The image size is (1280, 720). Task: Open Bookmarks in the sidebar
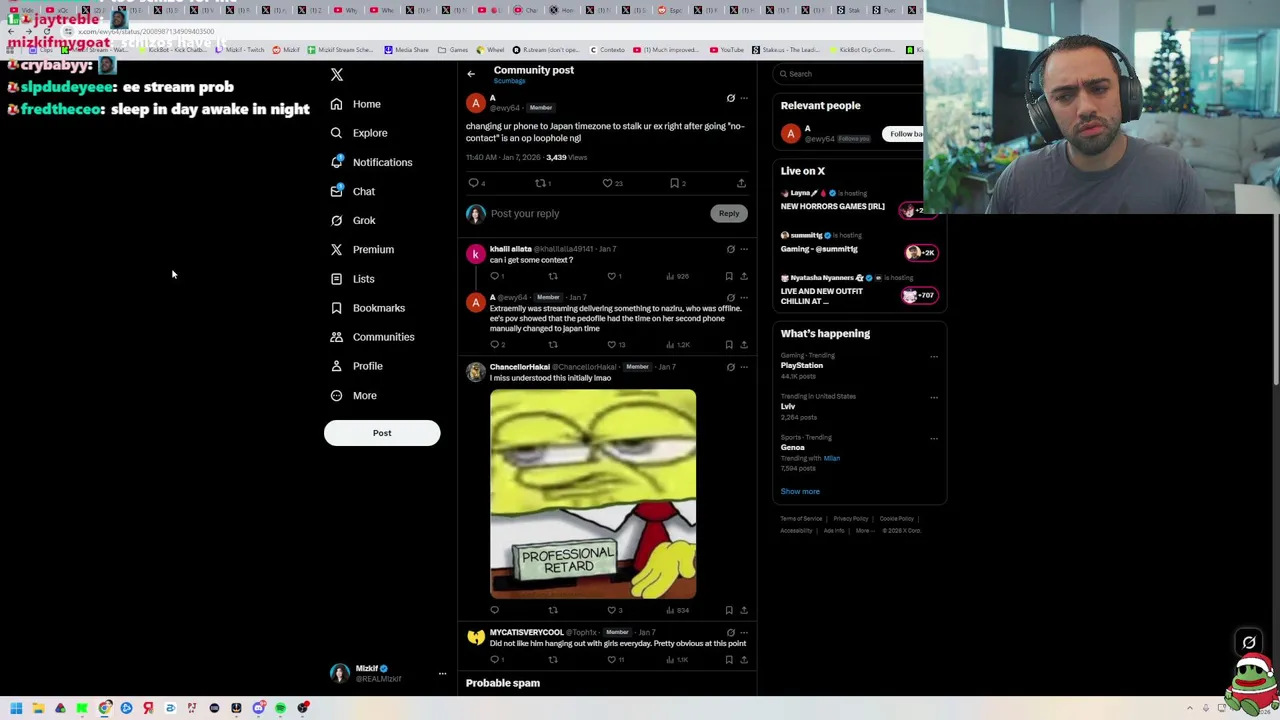pyautogui.click(x=367, y=308)
